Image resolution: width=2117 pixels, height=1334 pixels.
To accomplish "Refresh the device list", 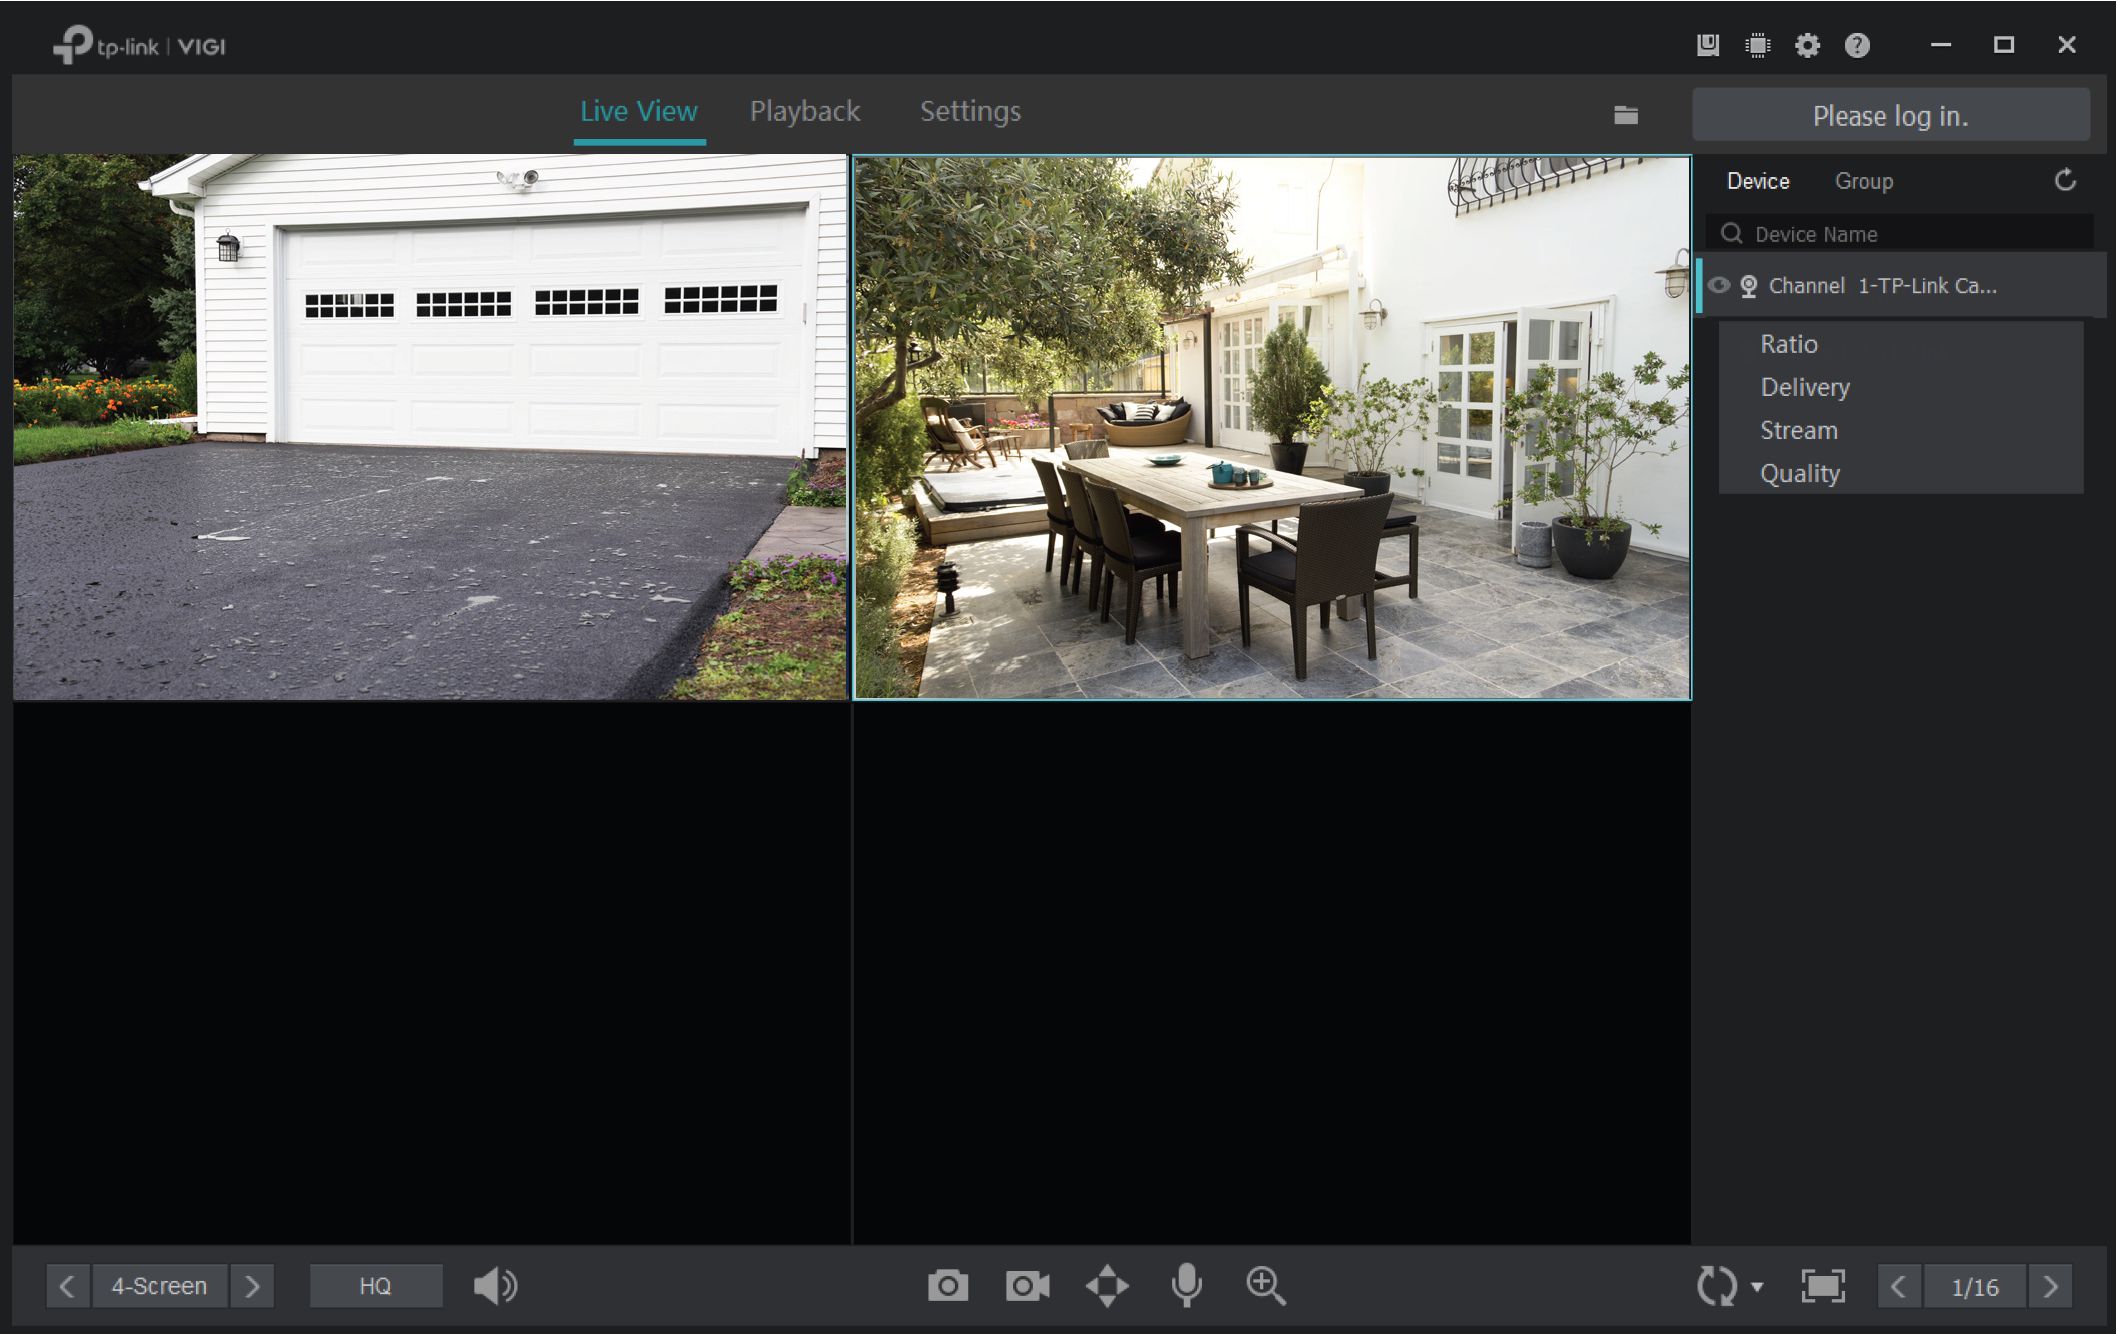I will (x=2064, y=180).
